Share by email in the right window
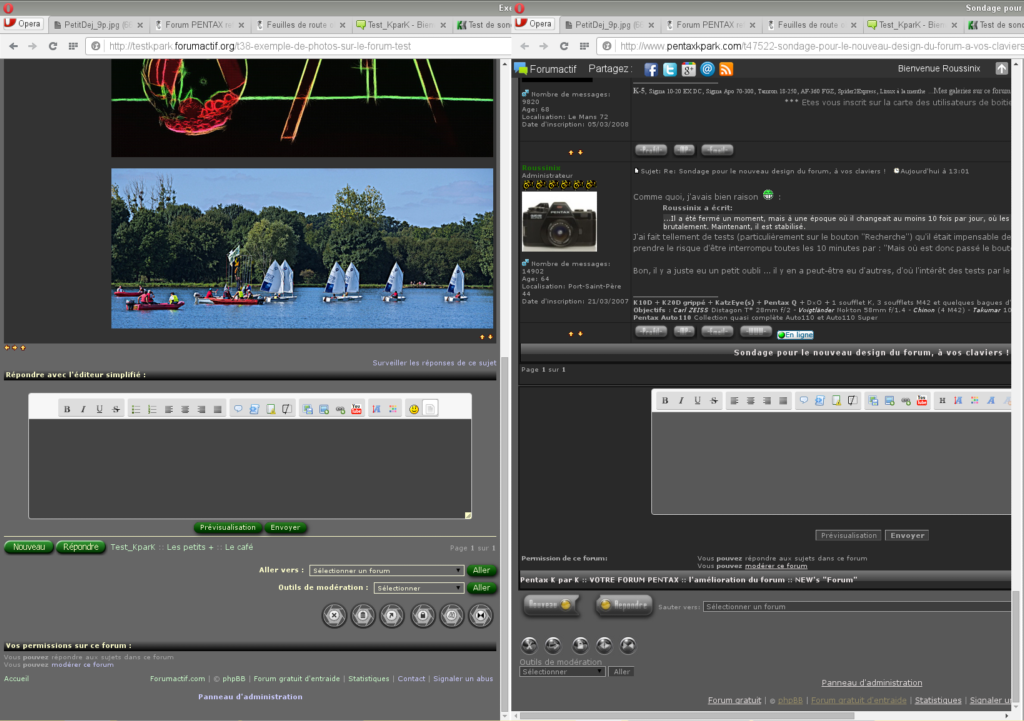 tap(707, 69)
